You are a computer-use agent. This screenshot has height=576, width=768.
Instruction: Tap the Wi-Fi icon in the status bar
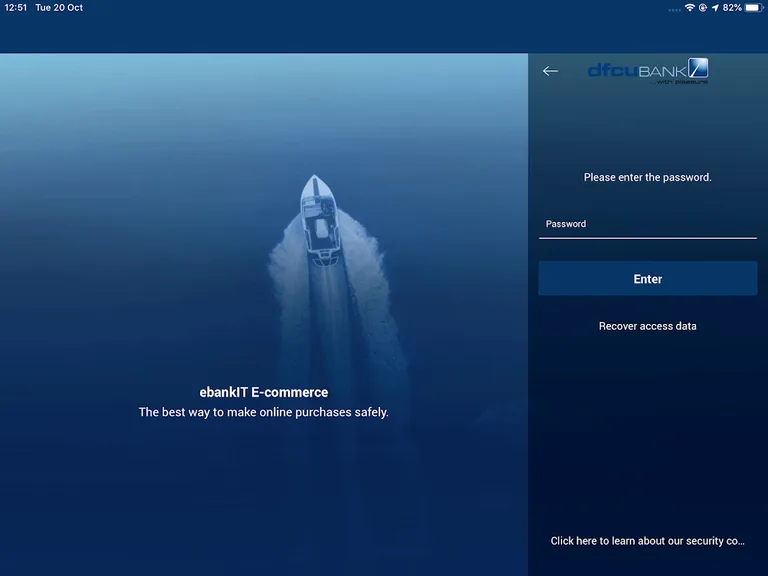pyautogui.click(x=689, y=8)
